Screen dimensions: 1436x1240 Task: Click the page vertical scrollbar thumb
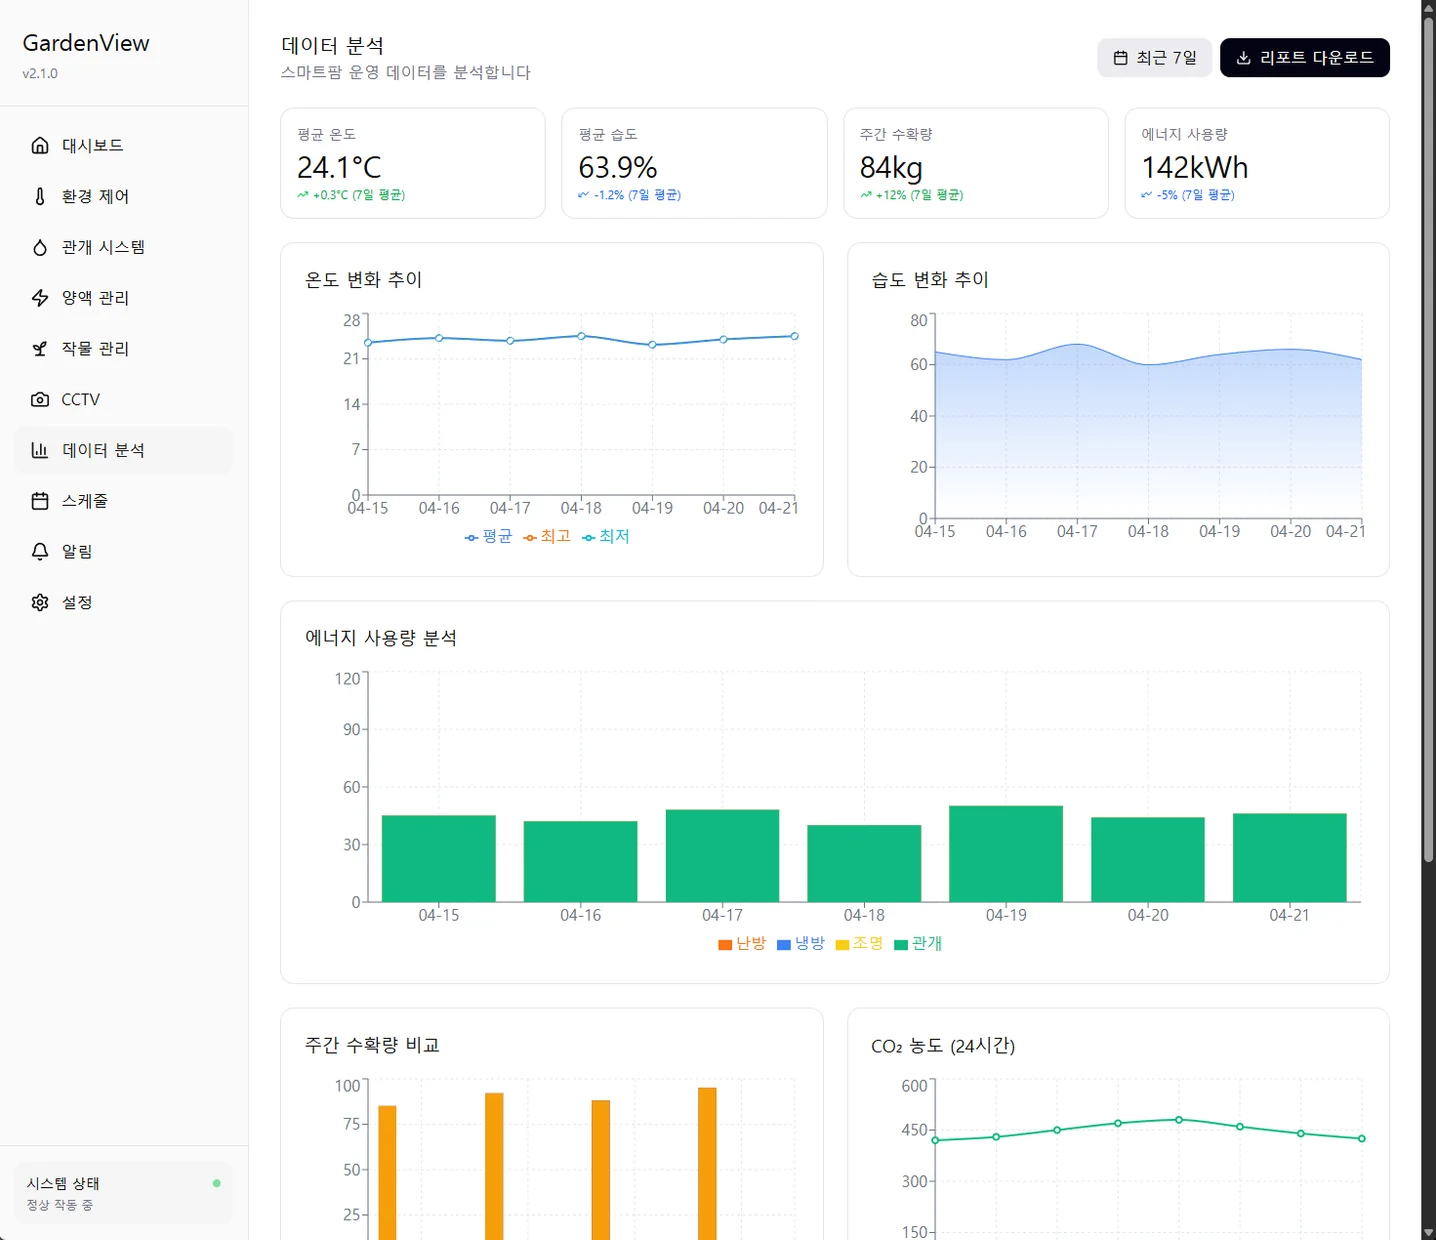[1428, 439]
